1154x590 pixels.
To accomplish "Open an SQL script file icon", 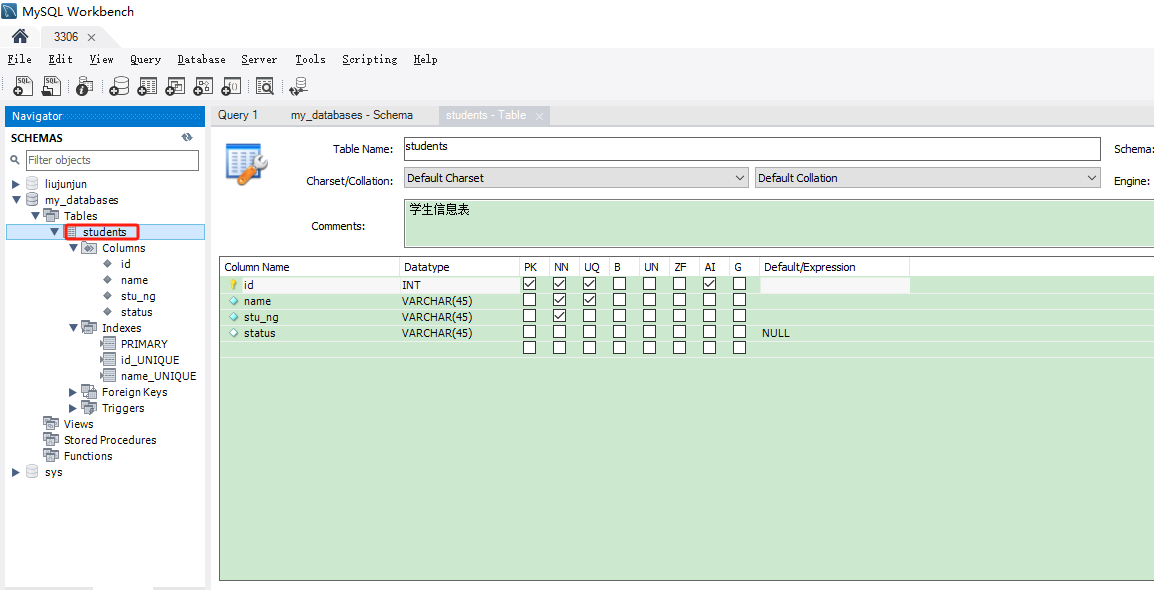I will tap(51, 86).
